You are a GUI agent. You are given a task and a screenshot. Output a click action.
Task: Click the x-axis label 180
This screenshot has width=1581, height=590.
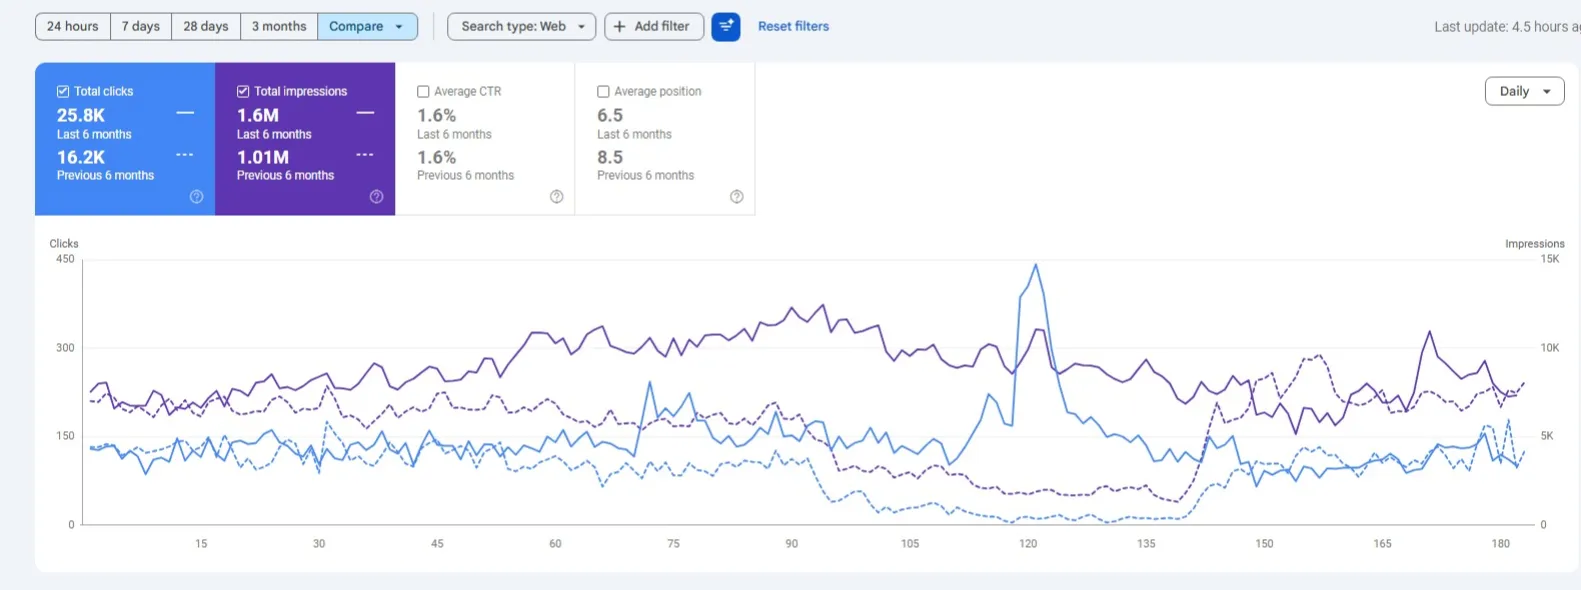tap(1500, 543)
